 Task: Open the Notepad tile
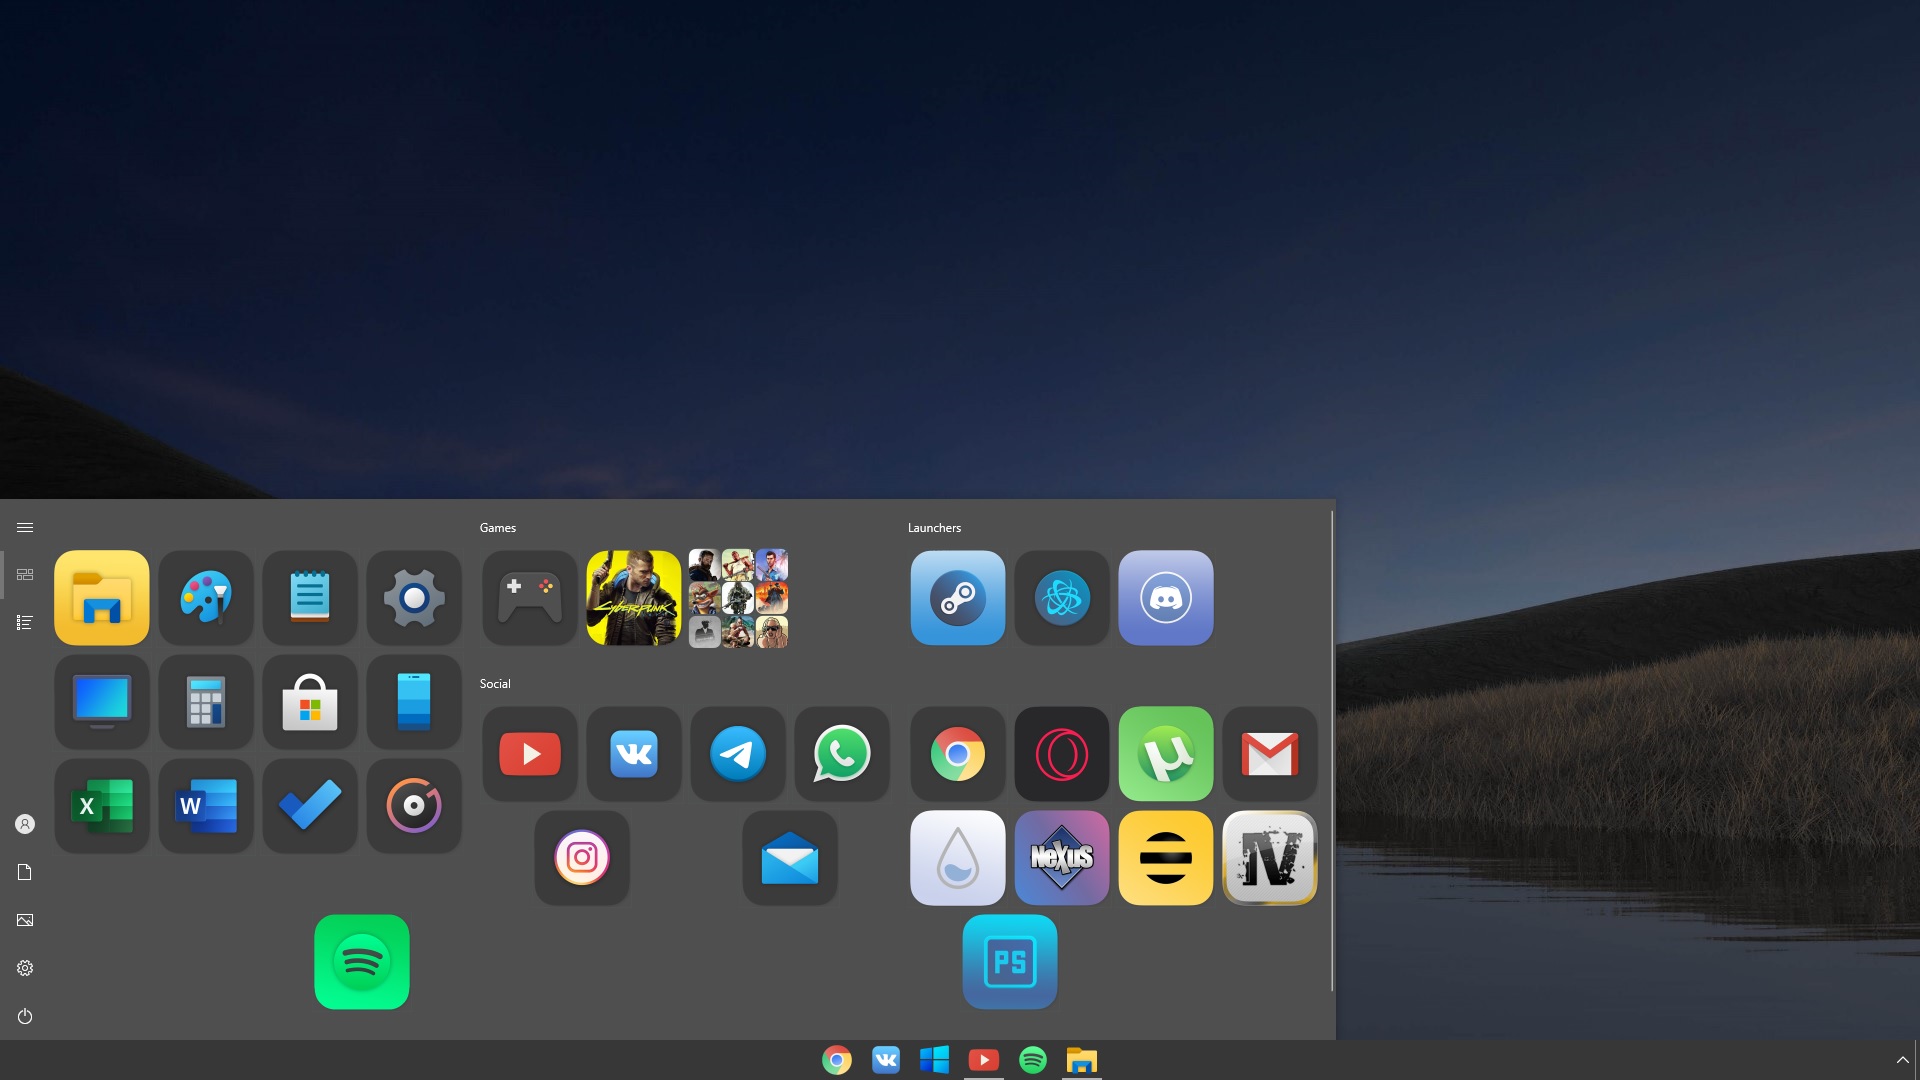point(310,598)
